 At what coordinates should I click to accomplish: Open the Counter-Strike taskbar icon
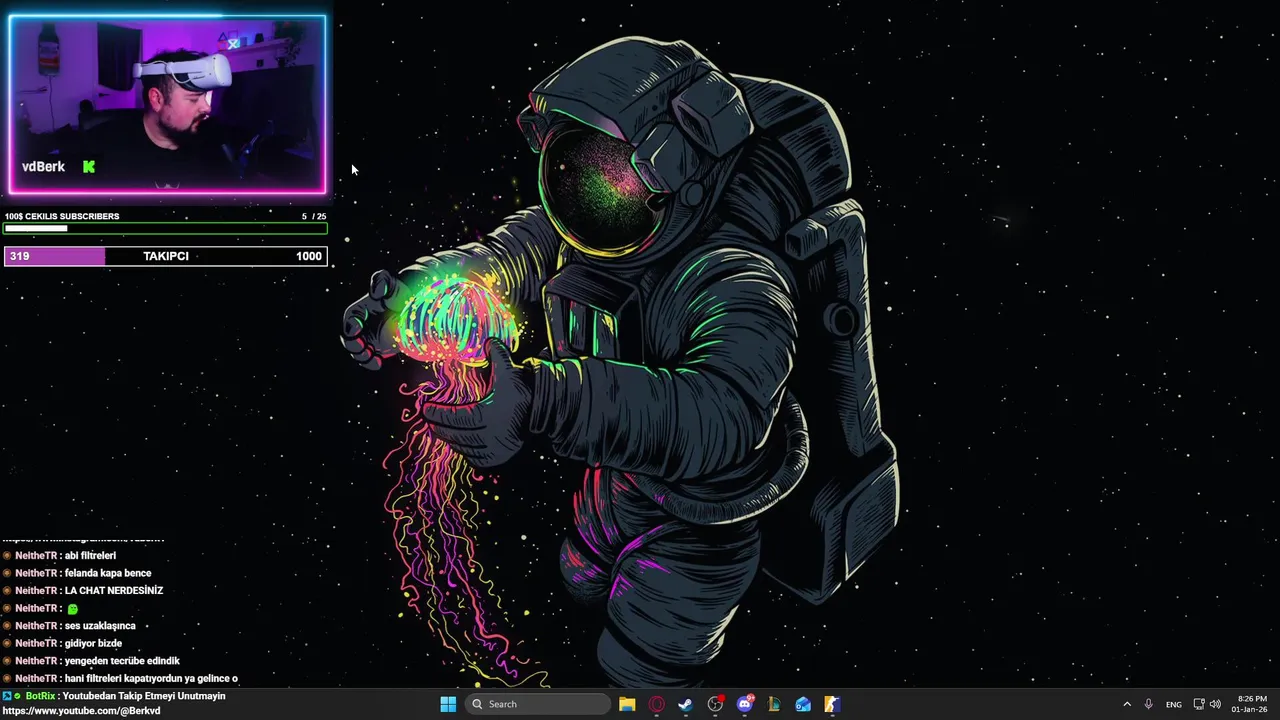(832, 704)
